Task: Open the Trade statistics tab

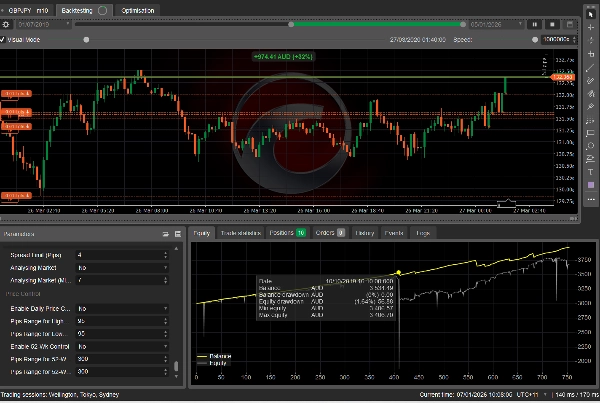Action: [241, 232]
